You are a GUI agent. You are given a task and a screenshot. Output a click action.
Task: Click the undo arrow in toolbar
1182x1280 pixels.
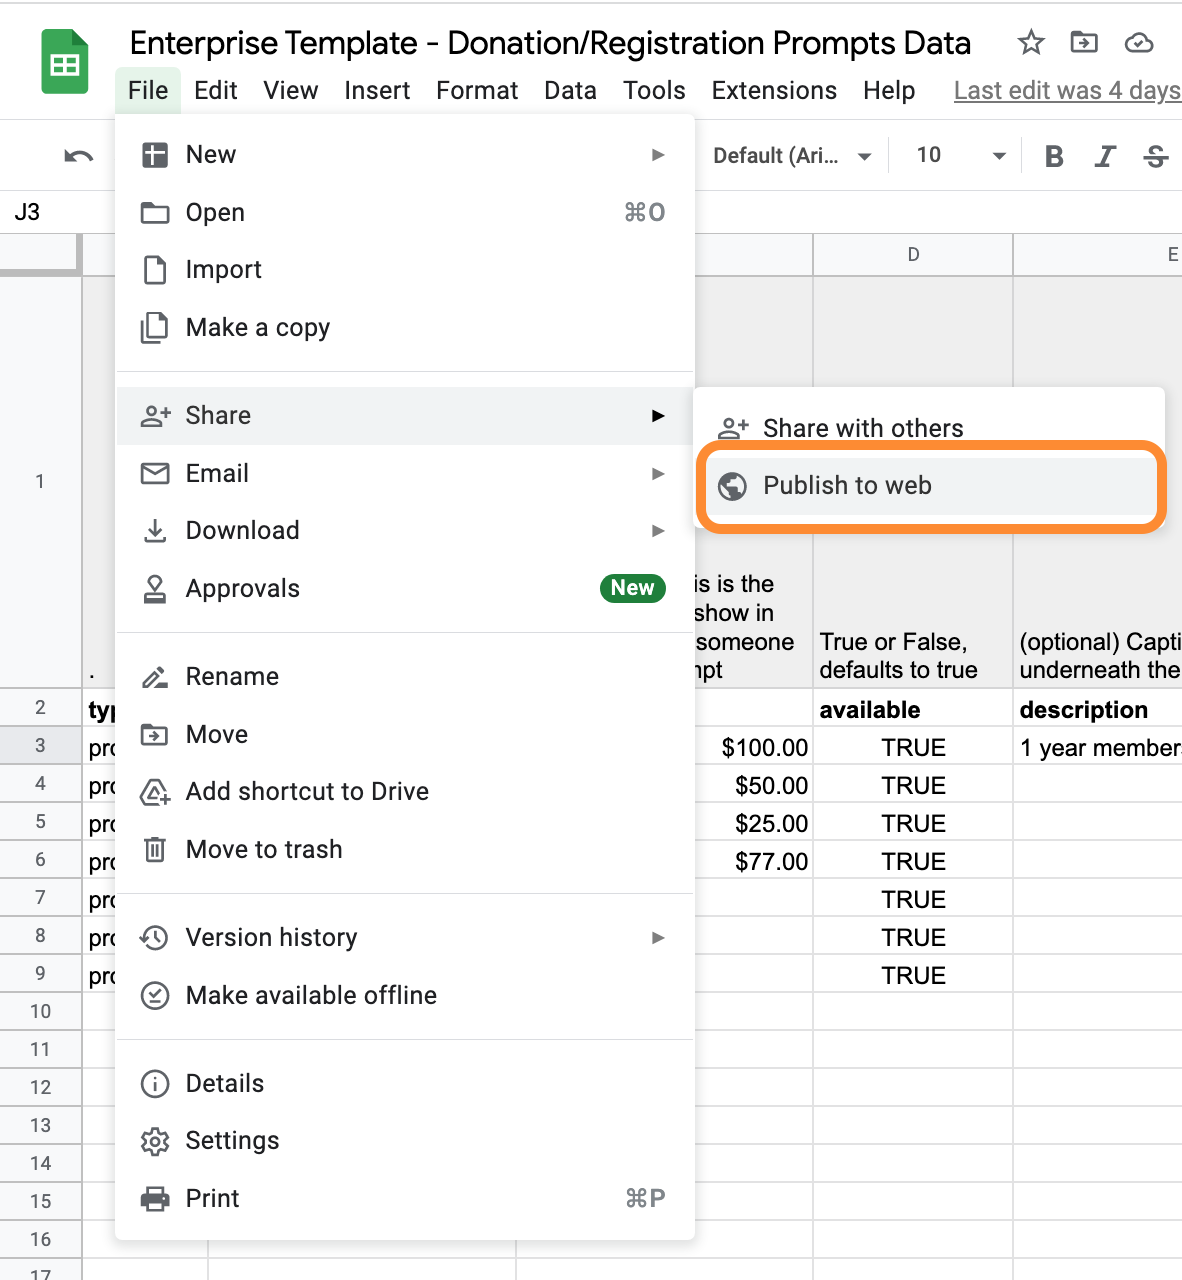[79, 156]
